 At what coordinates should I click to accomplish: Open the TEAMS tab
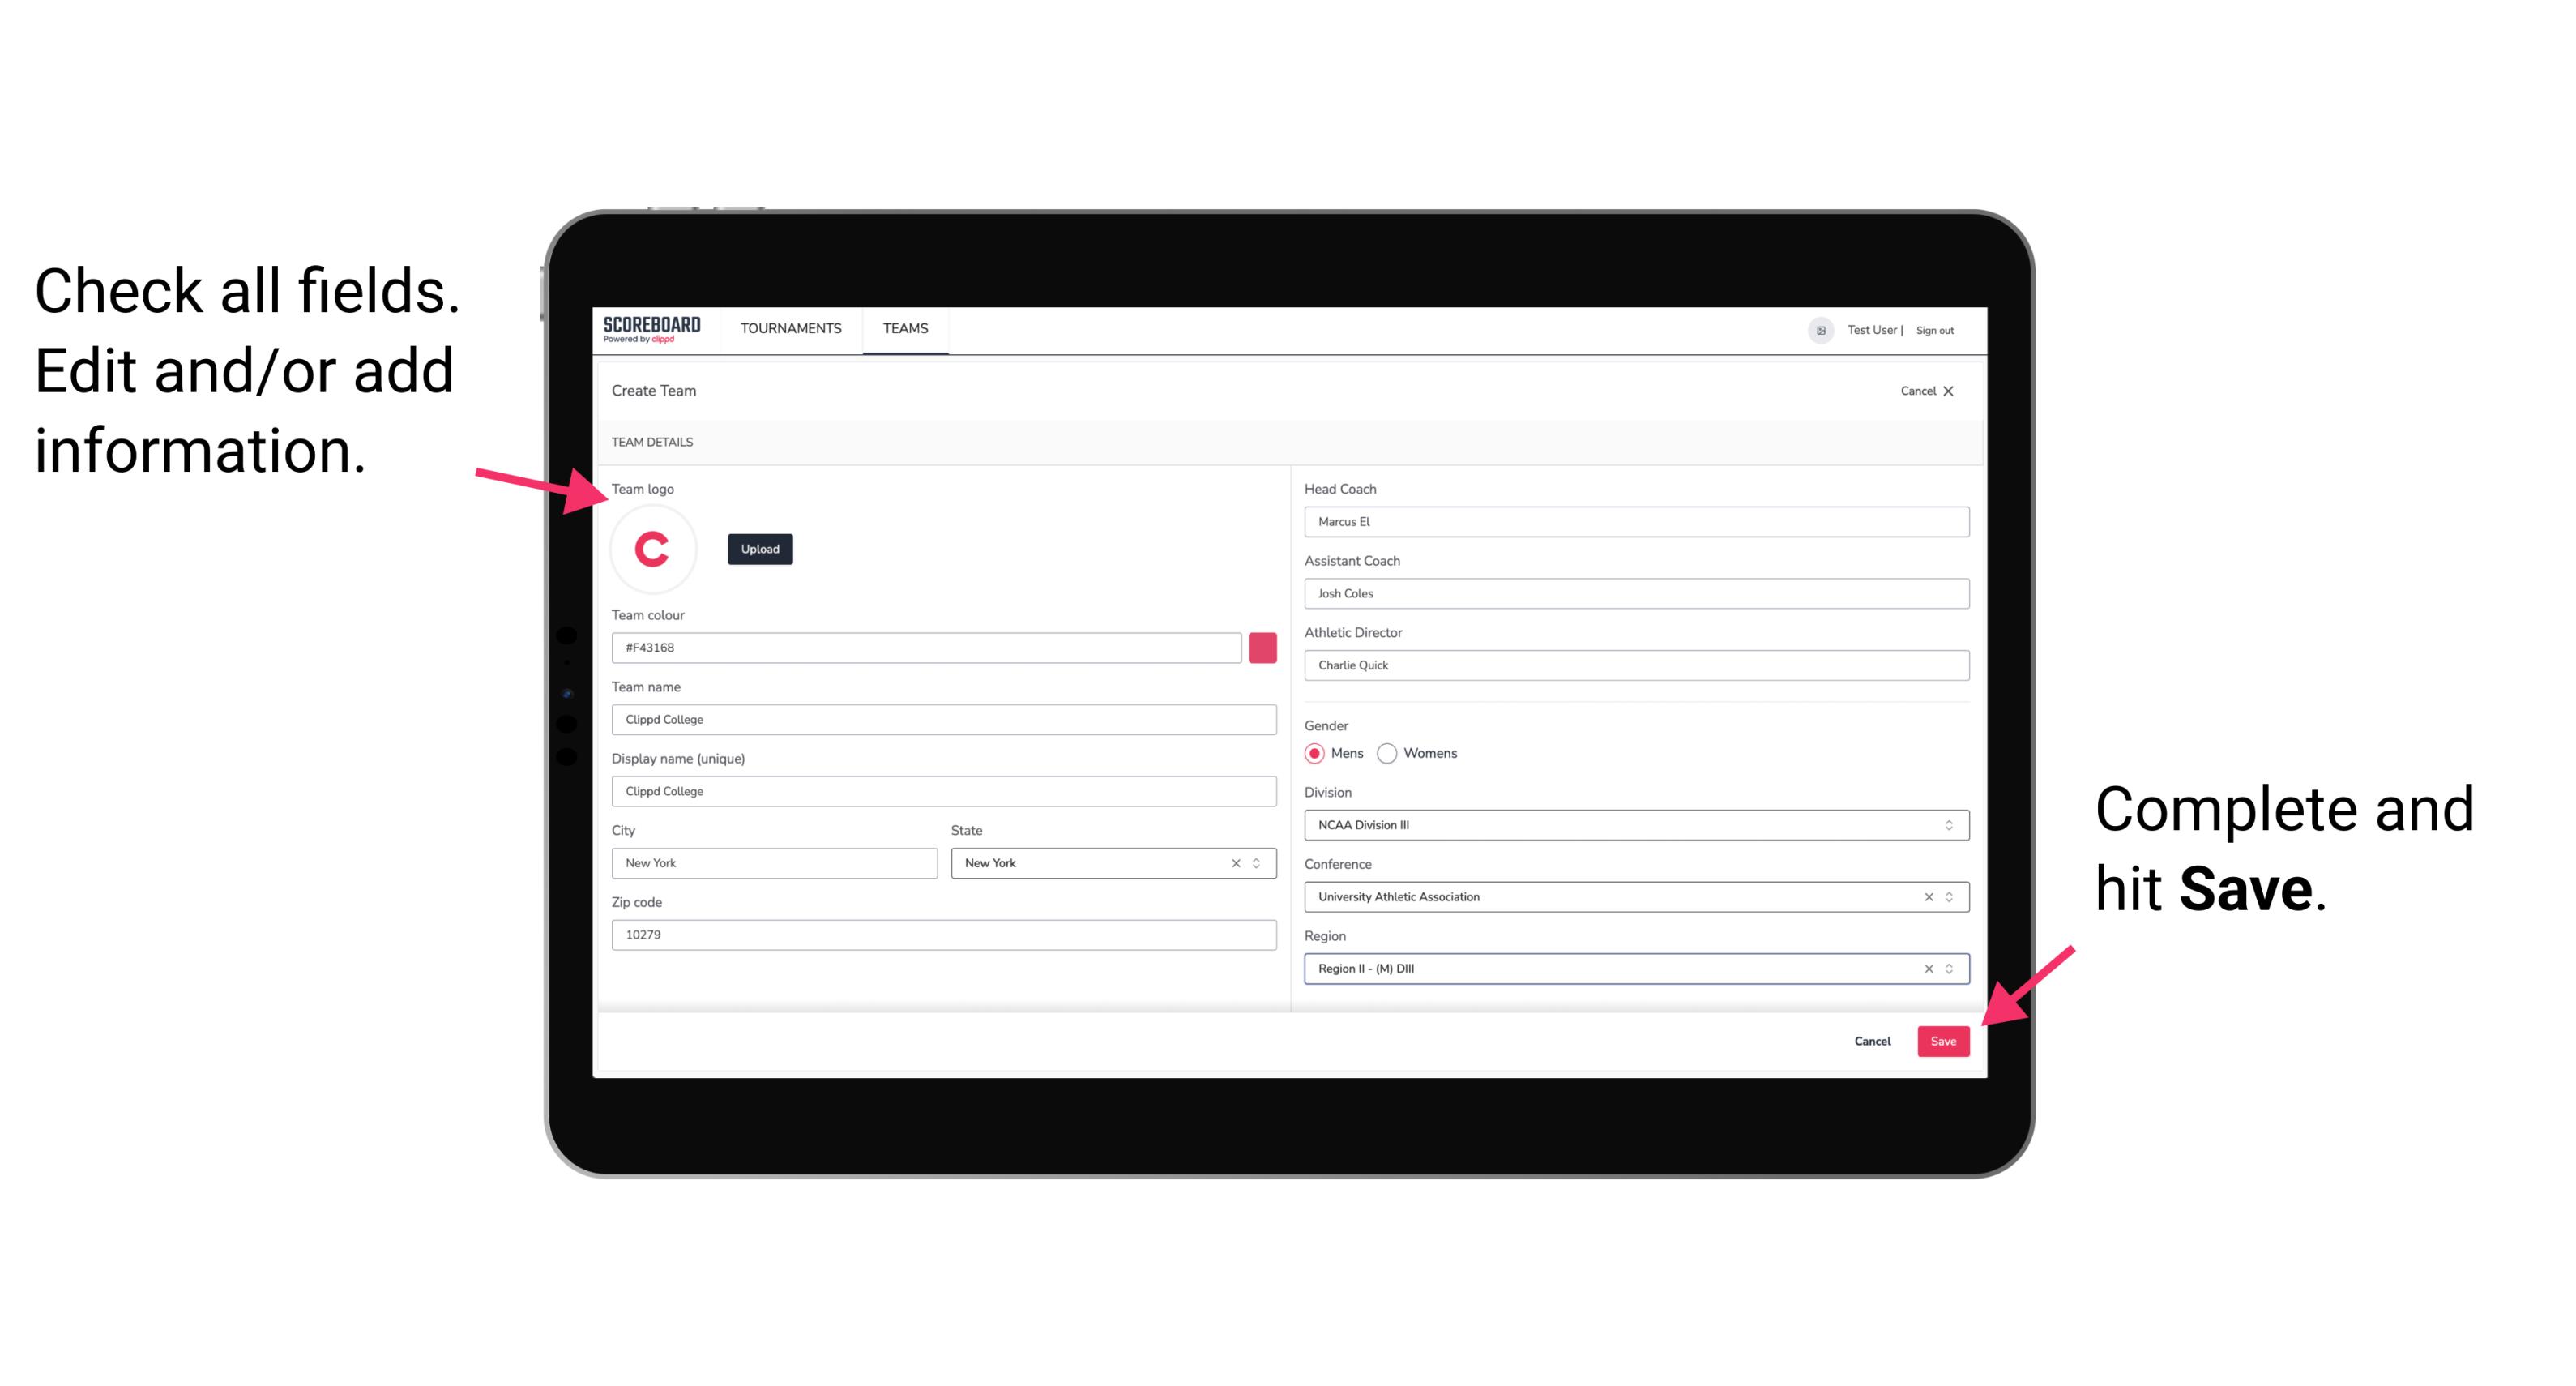click(x=904, y=329)
